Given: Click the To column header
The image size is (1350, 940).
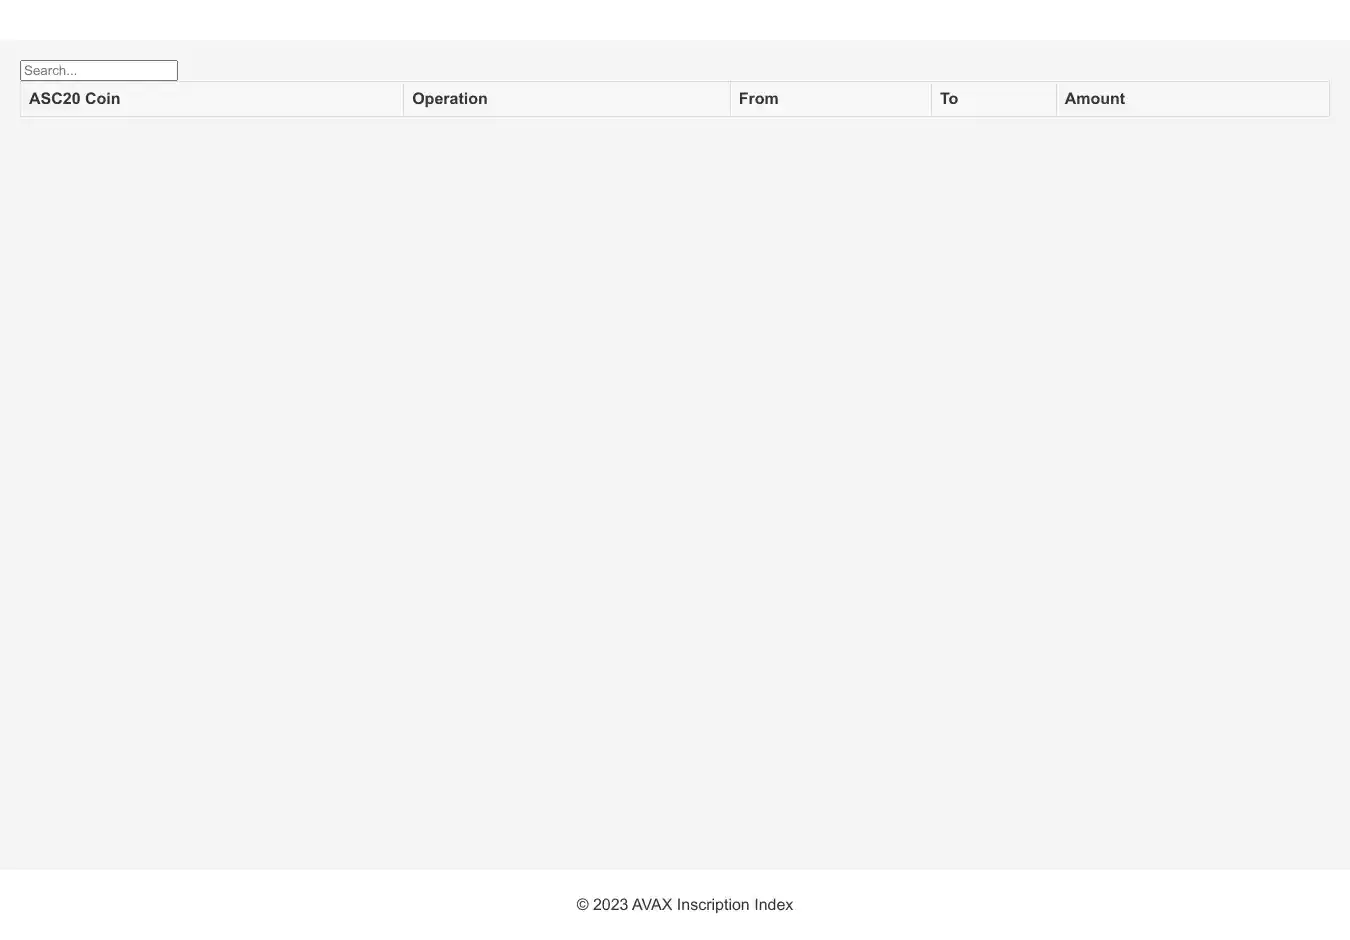Looking at the screenshot, I should [x=948, y=99].
